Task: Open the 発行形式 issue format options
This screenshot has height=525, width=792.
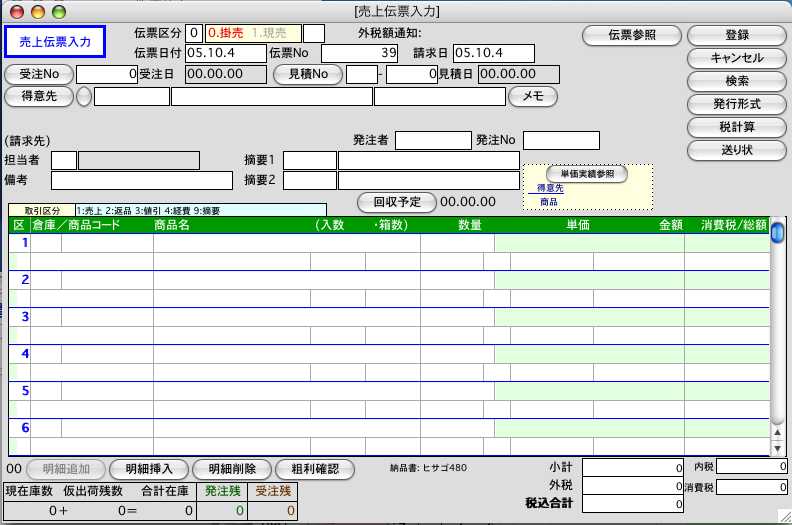Action: [x=736, y=104]
